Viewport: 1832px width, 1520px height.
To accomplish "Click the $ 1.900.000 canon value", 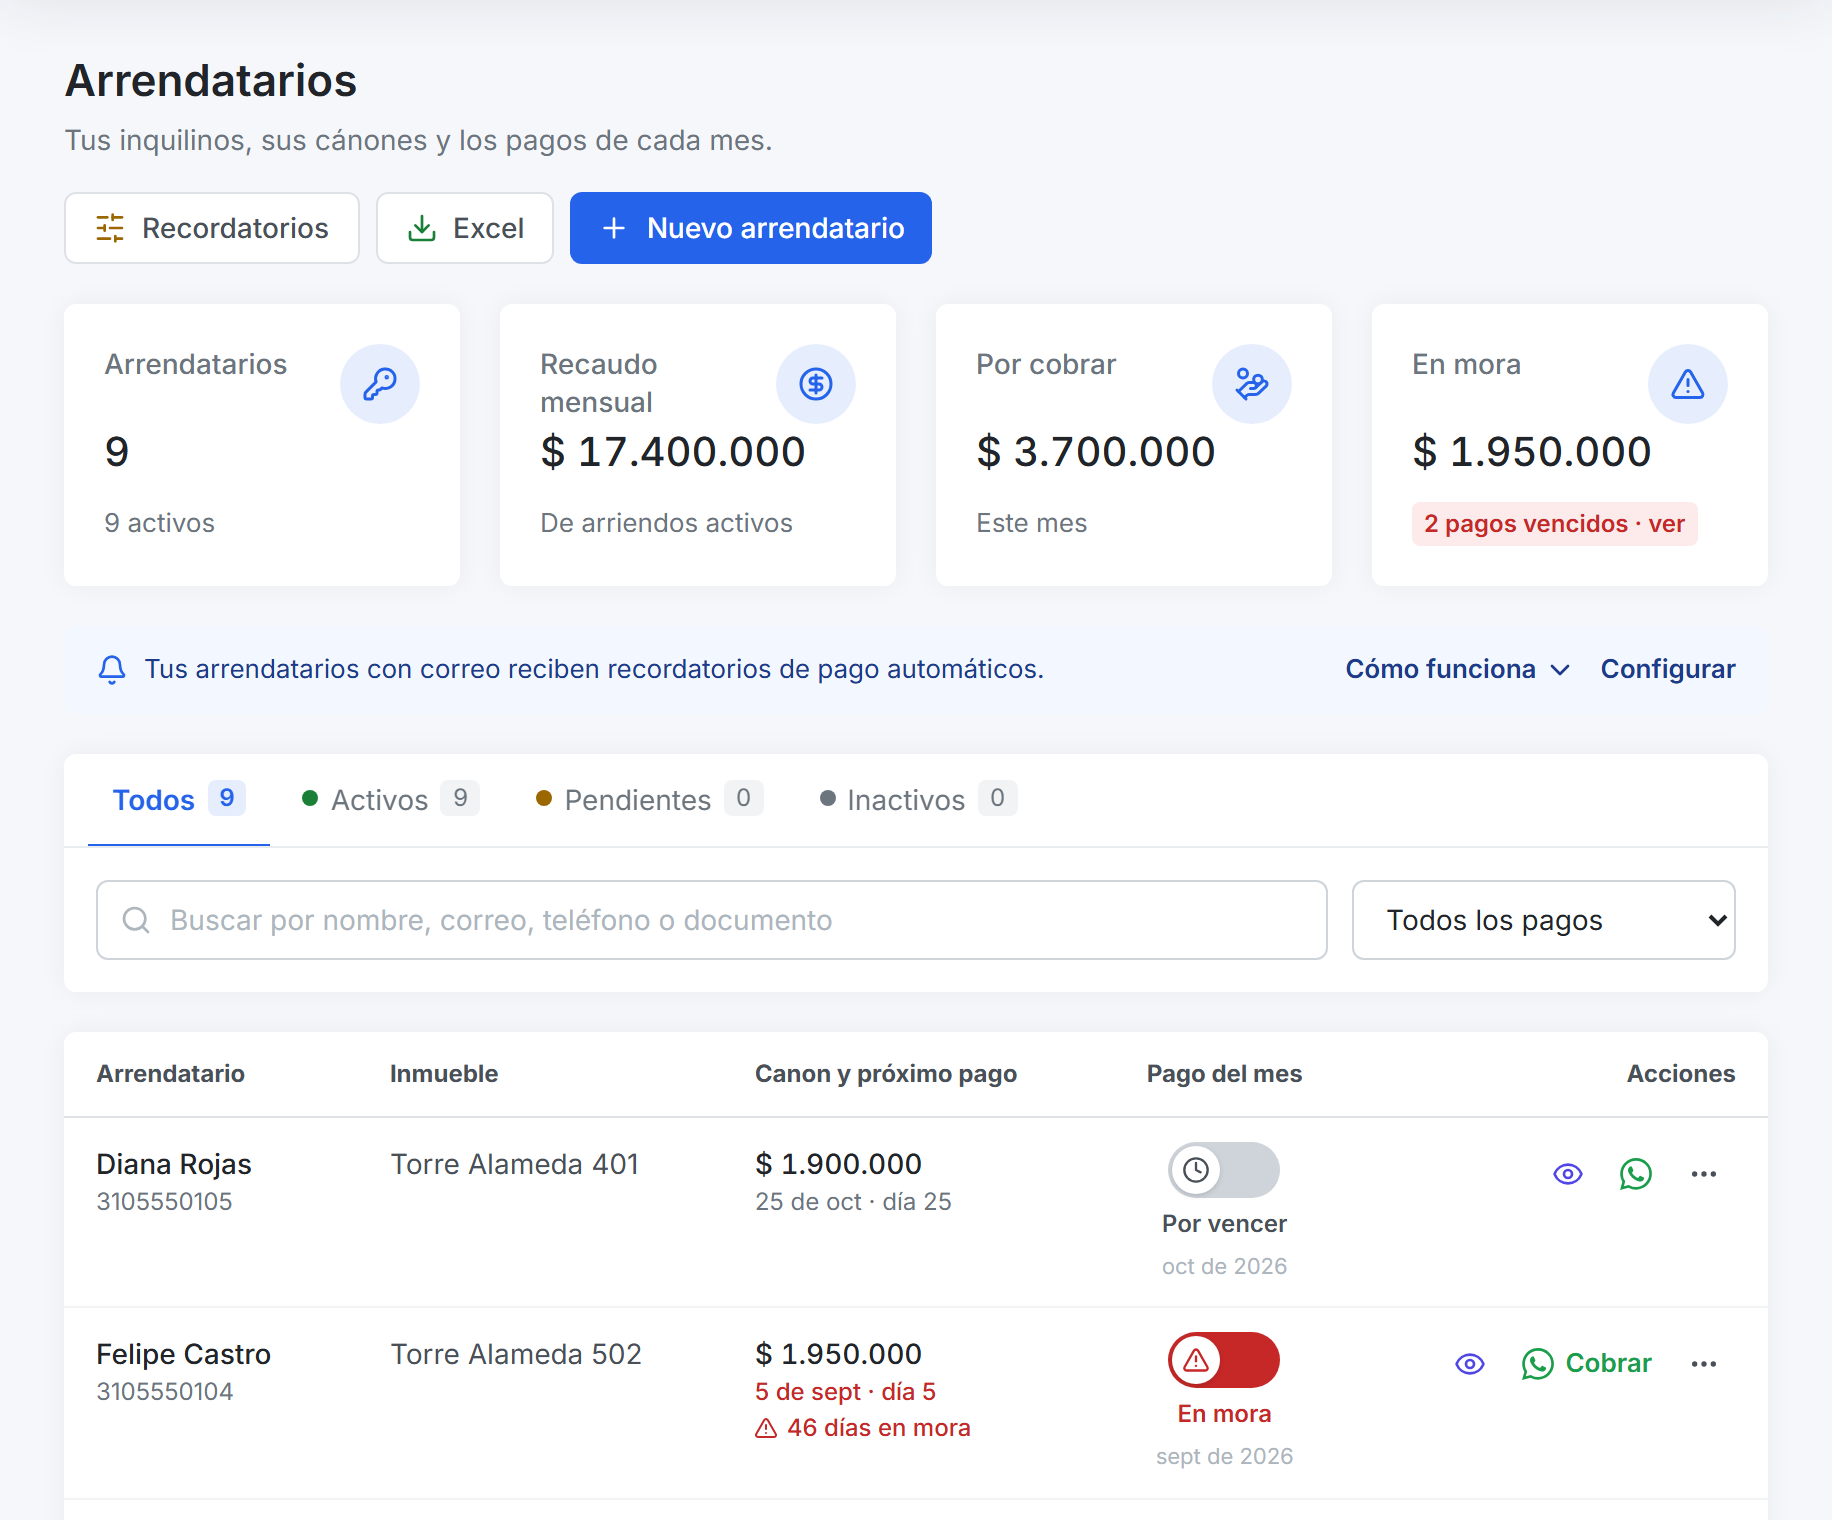I will pyautogui.click(x=838, y=1164).
